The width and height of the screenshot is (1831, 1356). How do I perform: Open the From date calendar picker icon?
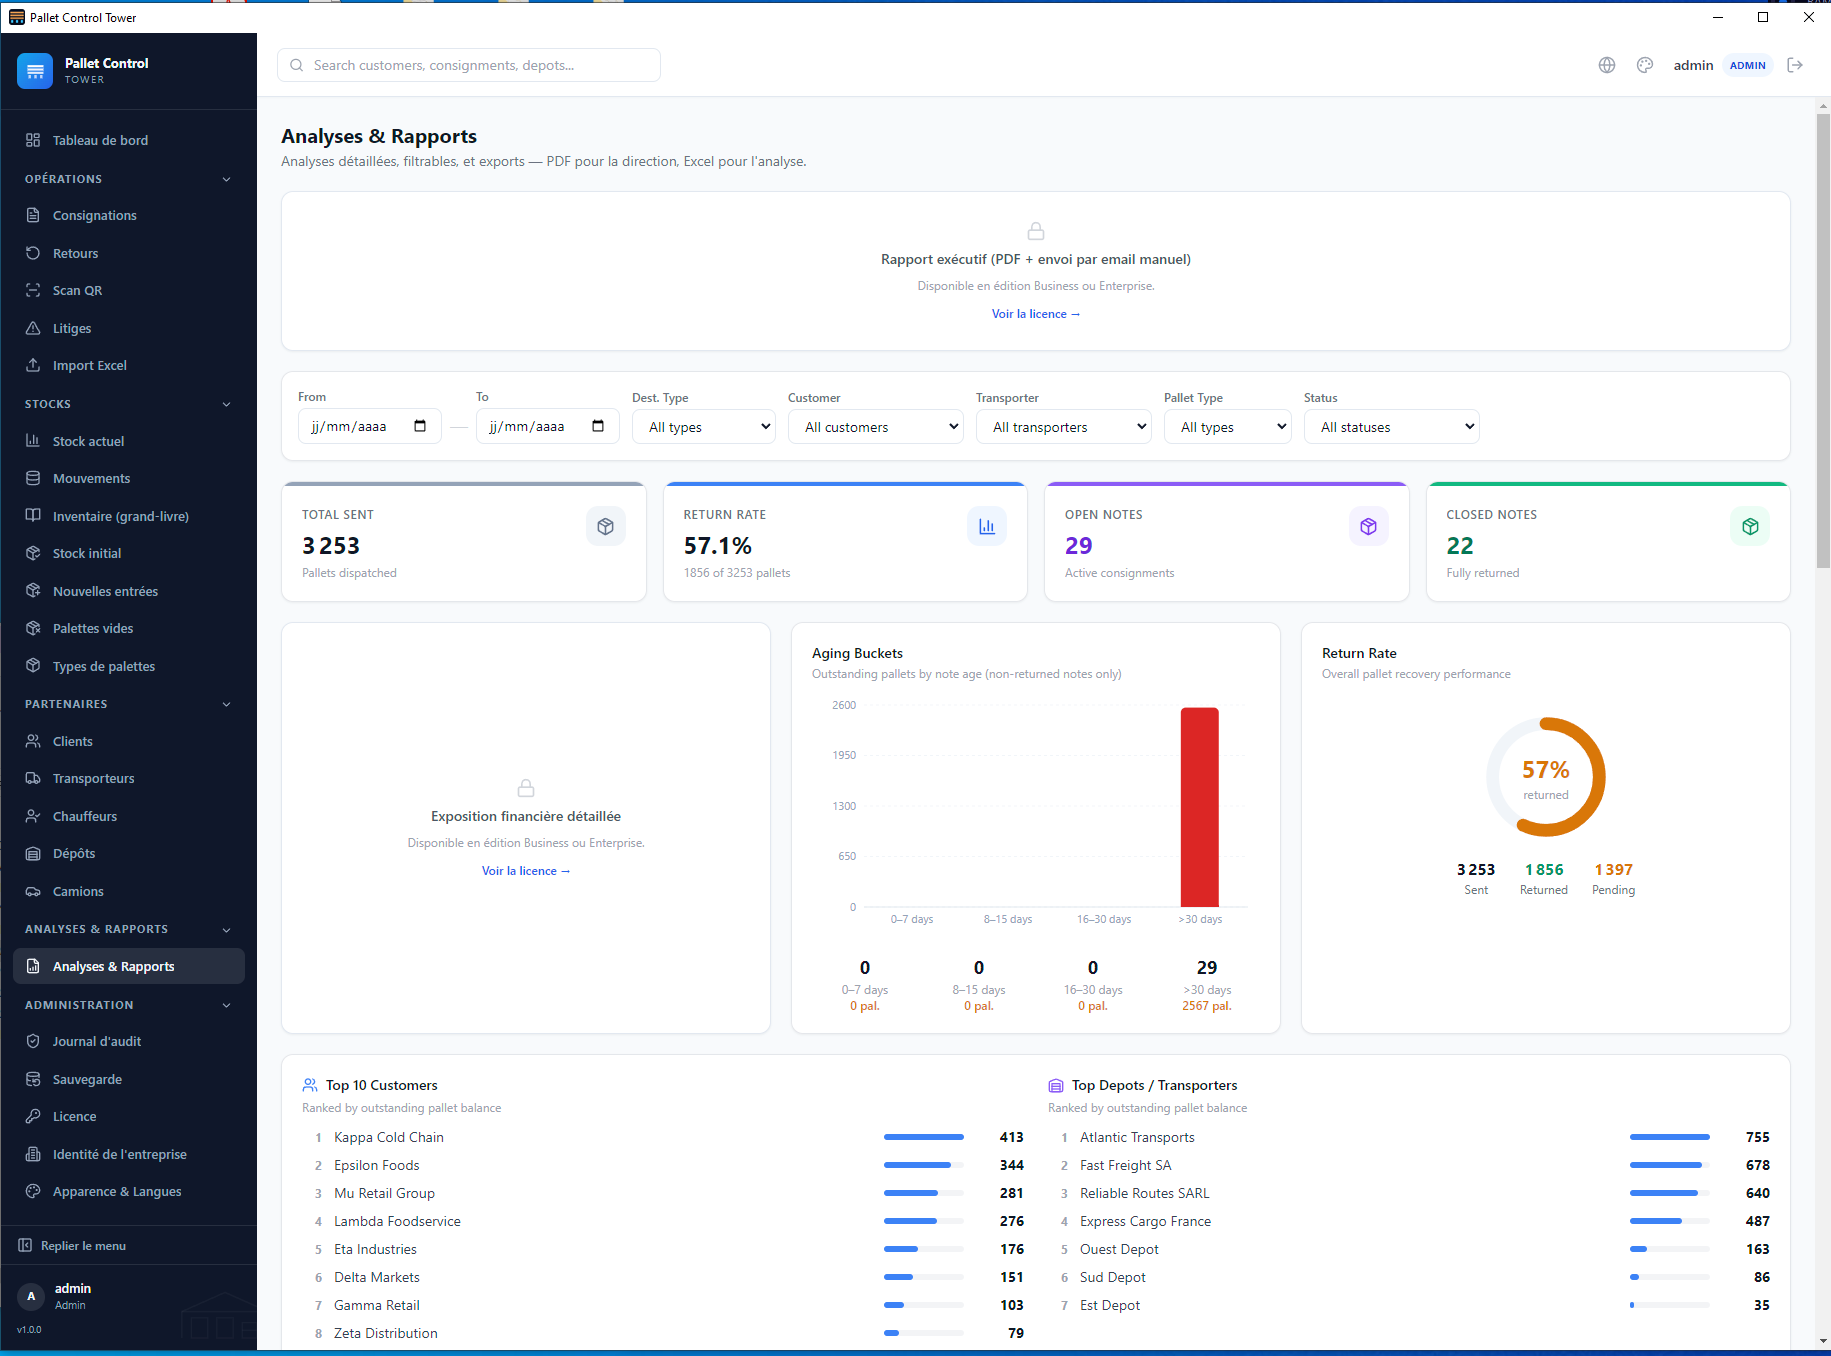pos(420,426)
